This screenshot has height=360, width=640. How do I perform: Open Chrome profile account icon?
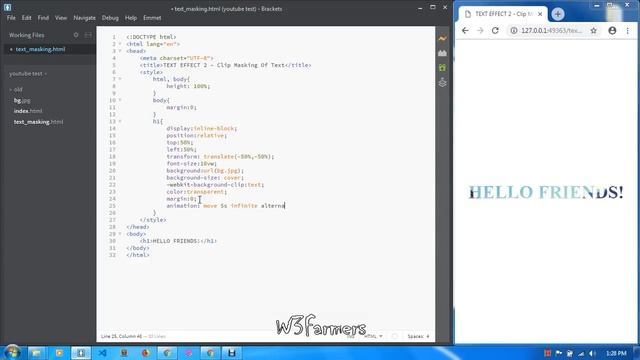tap(612, 31)
